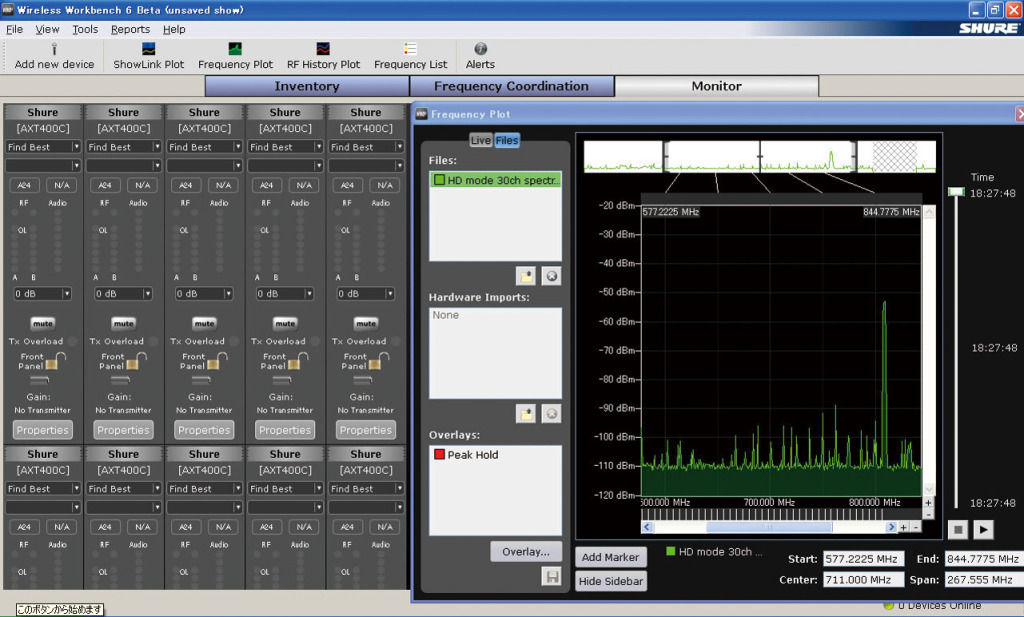Click the Start frequency field 577.2225 MHz
Viewport: 1024px width, 617px height.
863,559
